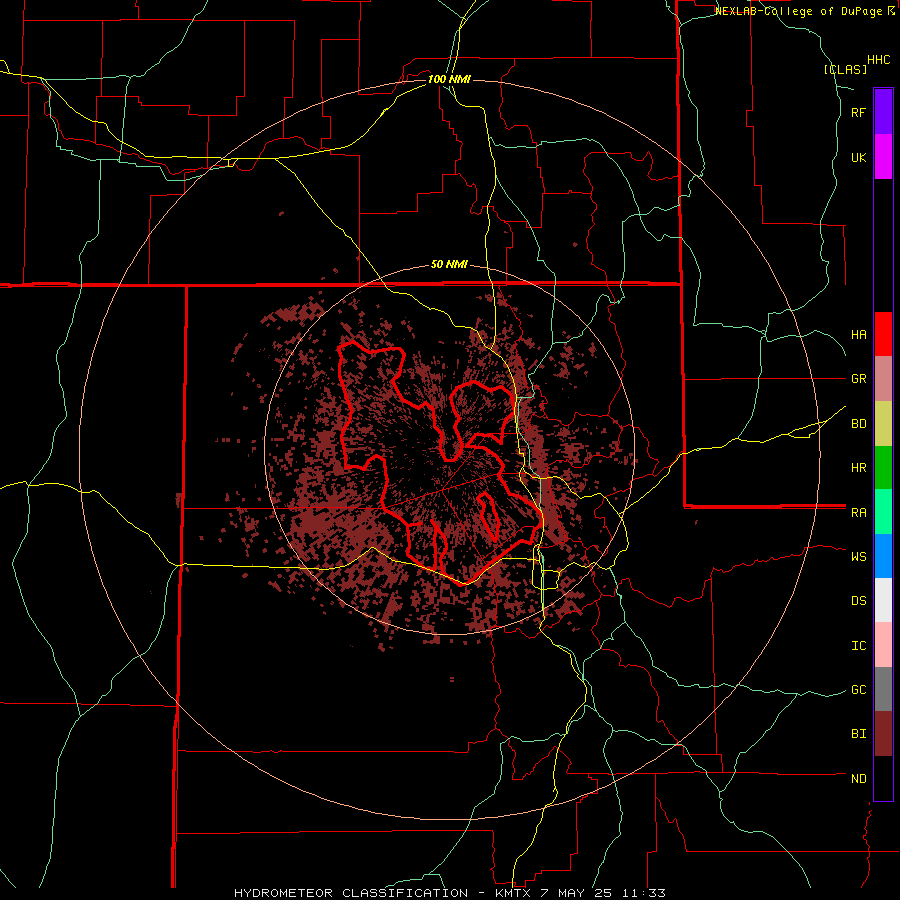Pick the WS blue legend swatch
Screen dimensions: 900x900
[x=883, y=556]
